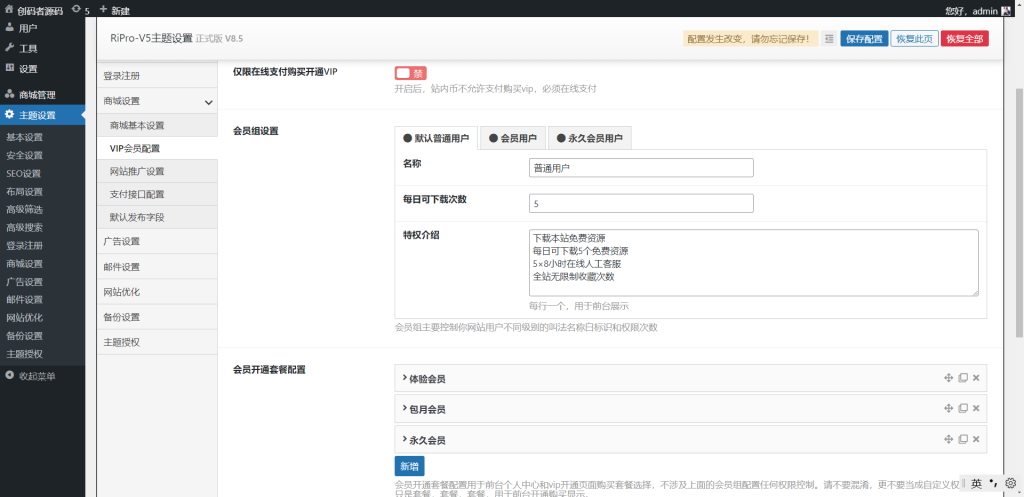
Task: Collapse the 商城设置 section chevron
Action: (208, 102)
